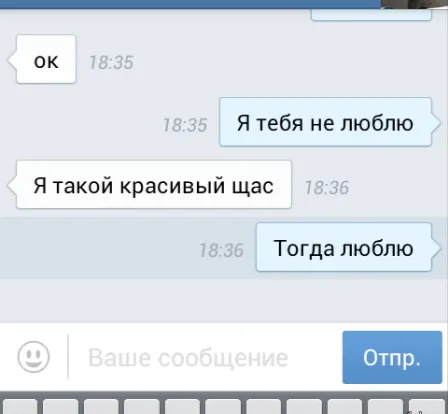The image size is (448, 414).
Task: Open the contact avatar in header corner
Action: pyautogui.click(x=414, y=4)
